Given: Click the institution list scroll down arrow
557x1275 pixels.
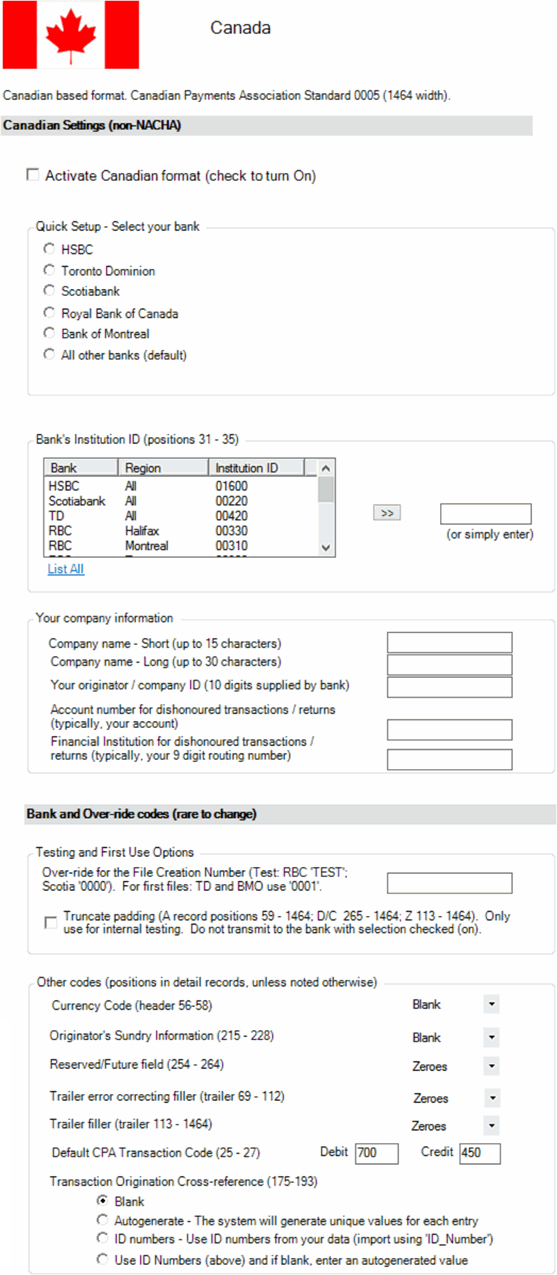Looking at the screenshot, I should point(324,546).
